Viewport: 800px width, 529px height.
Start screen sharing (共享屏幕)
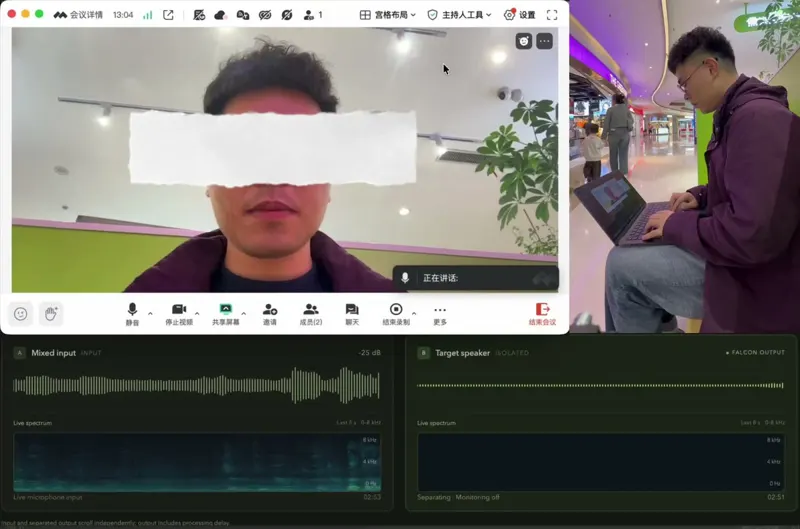pyautogui.click(x=226, y=314)
